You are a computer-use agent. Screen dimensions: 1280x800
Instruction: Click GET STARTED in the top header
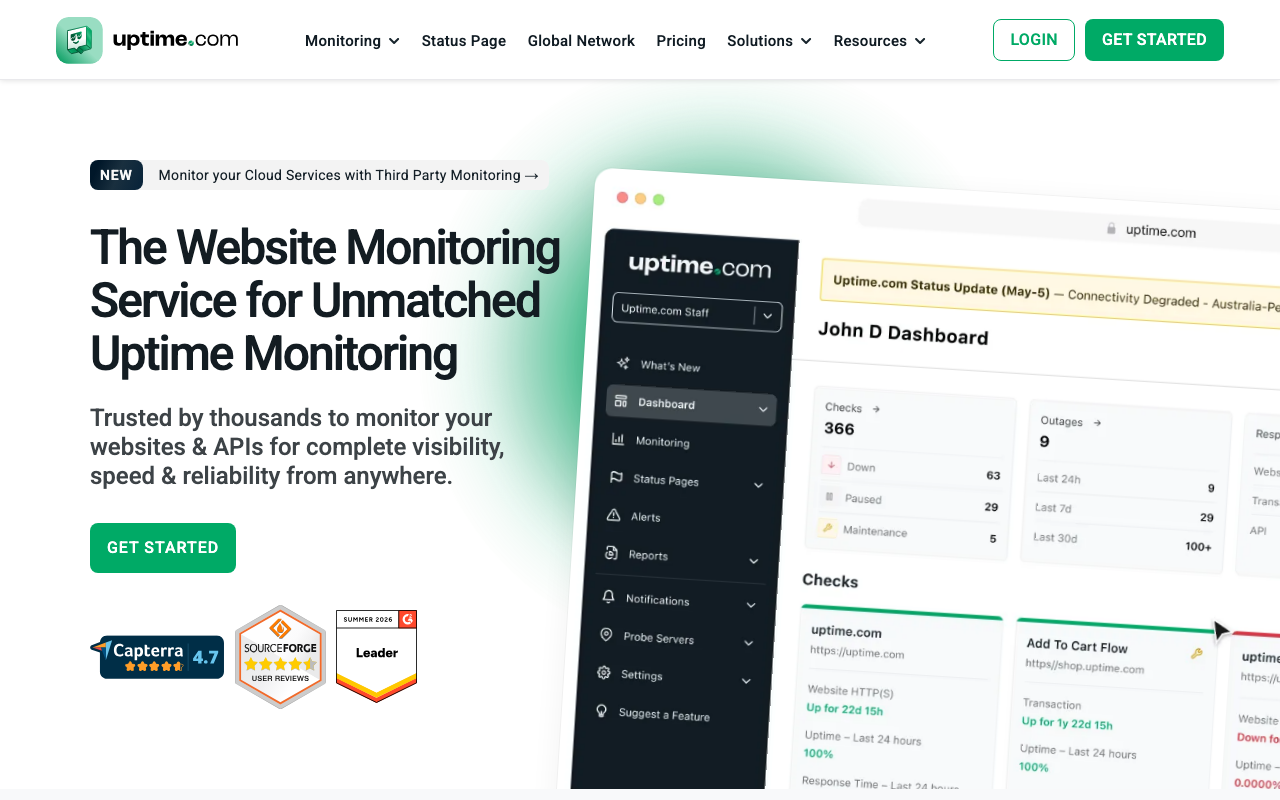1154,40
